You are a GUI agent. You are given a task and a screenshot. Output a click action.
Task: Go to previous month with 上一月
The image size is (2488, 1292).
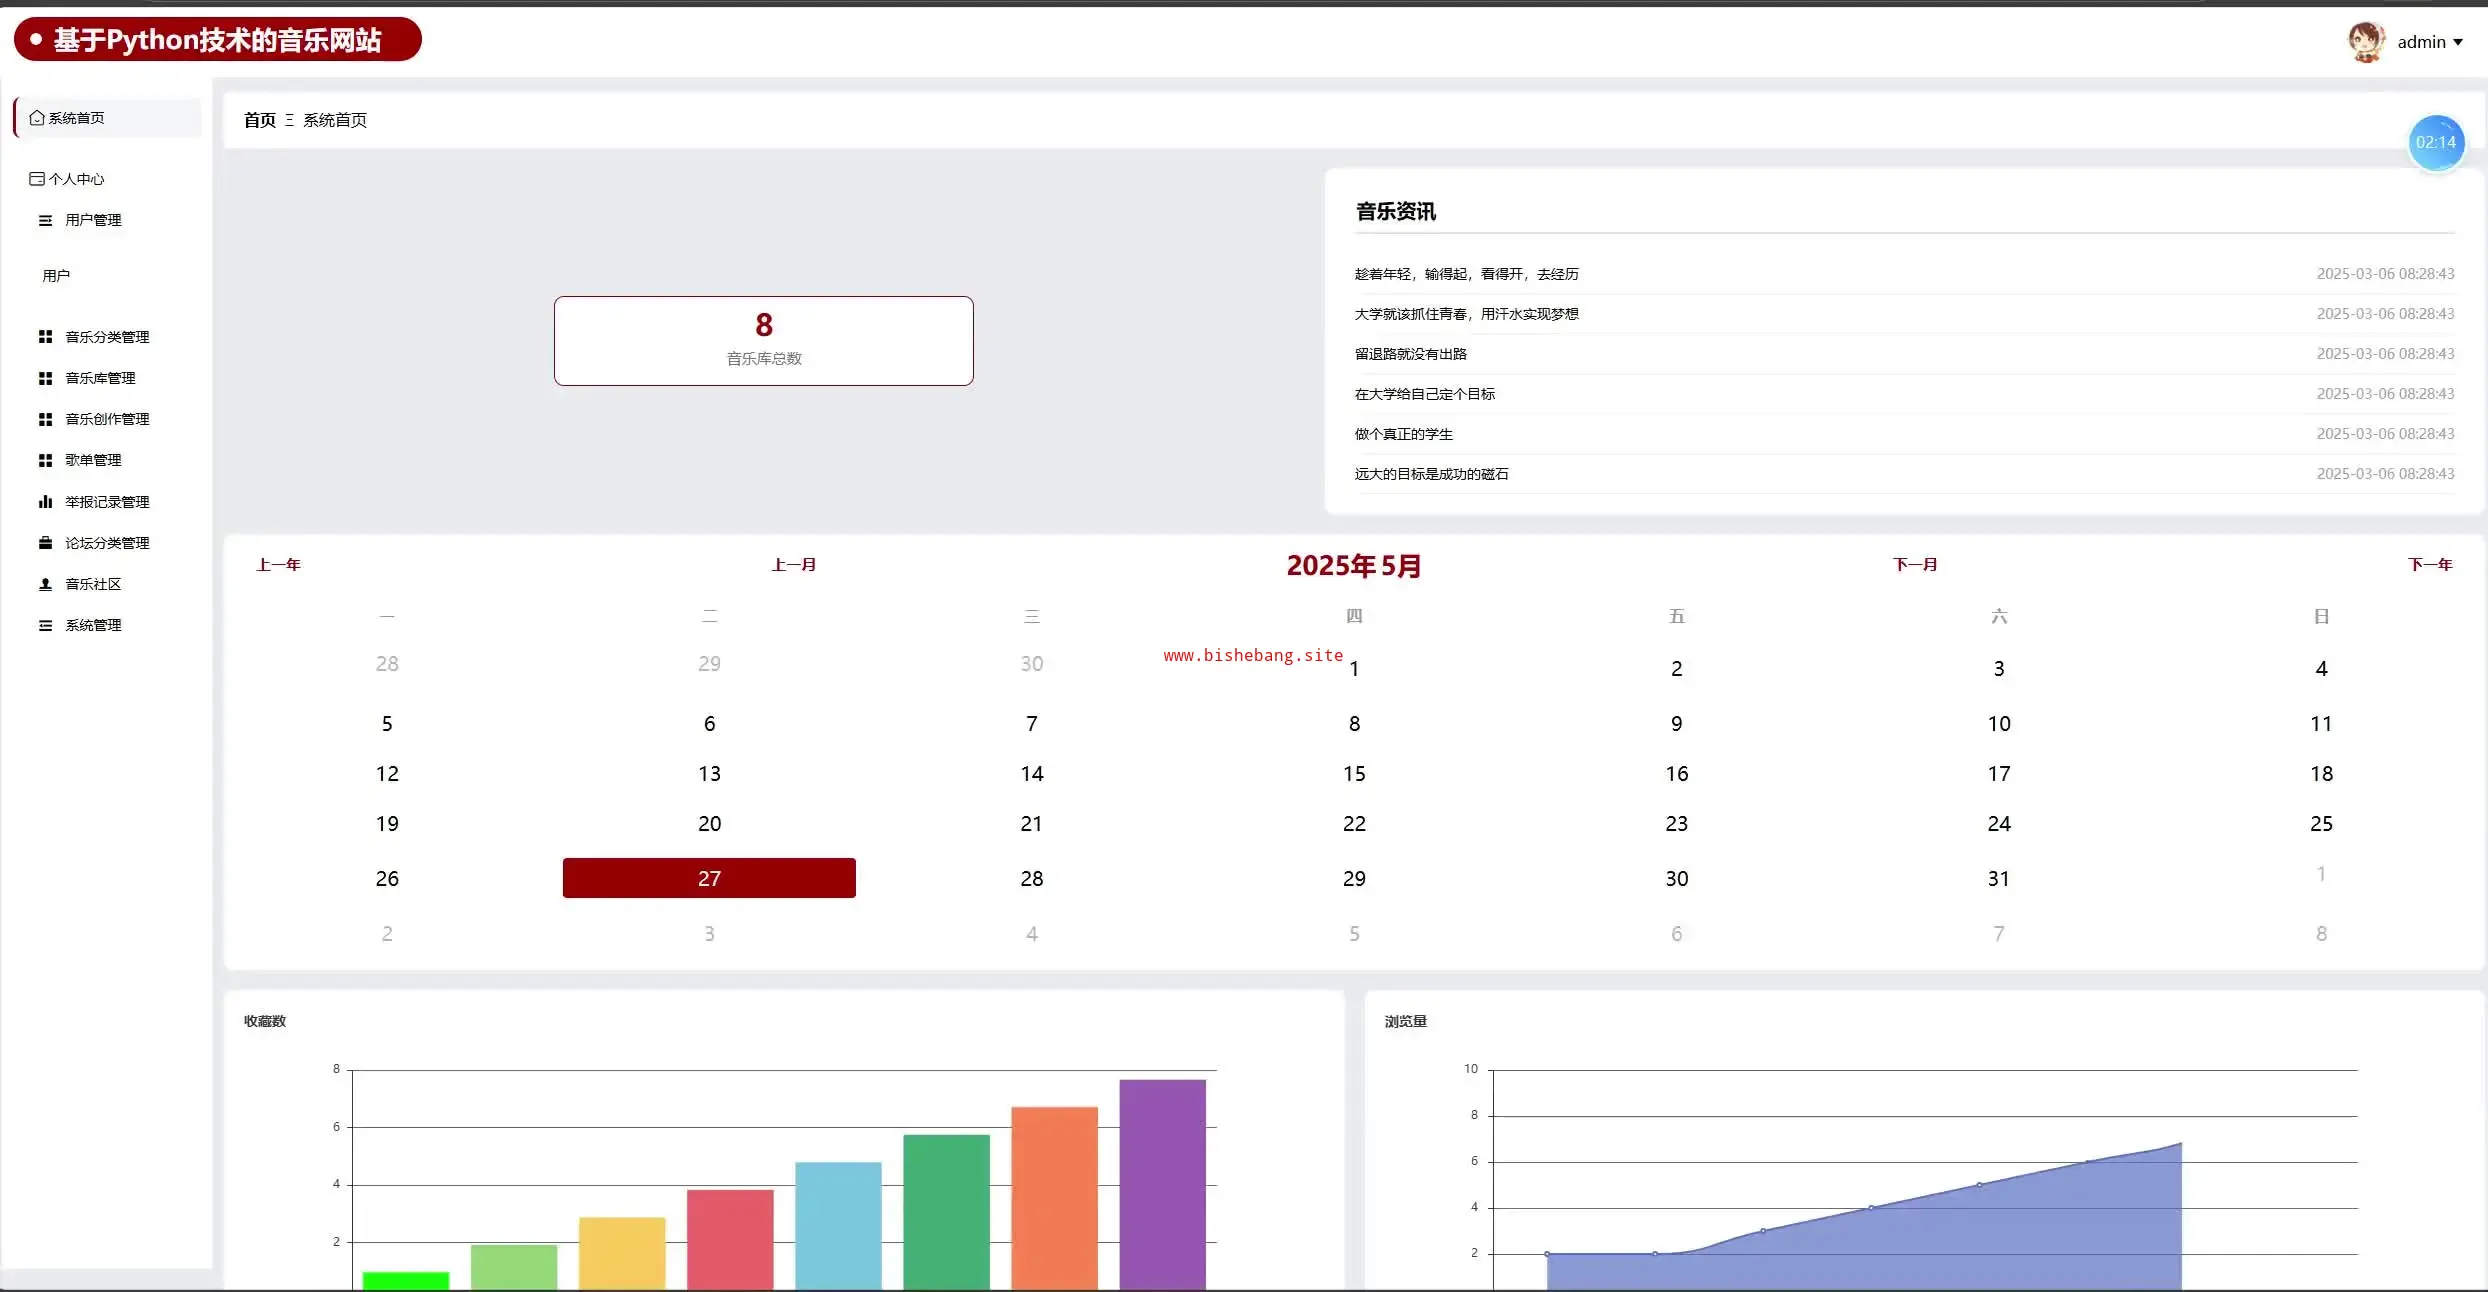click(793, 565)
